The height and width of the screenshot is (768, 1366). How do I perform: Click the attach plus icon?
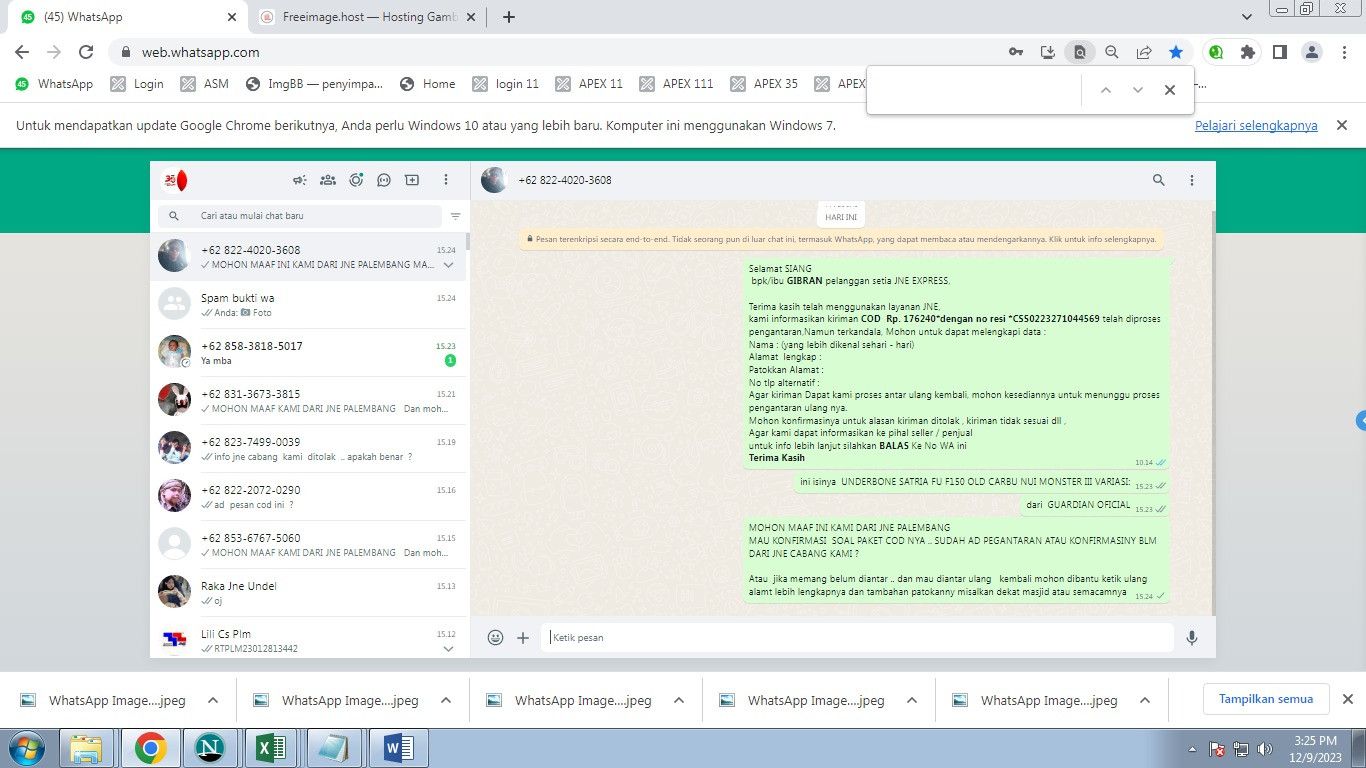[523, 637]
